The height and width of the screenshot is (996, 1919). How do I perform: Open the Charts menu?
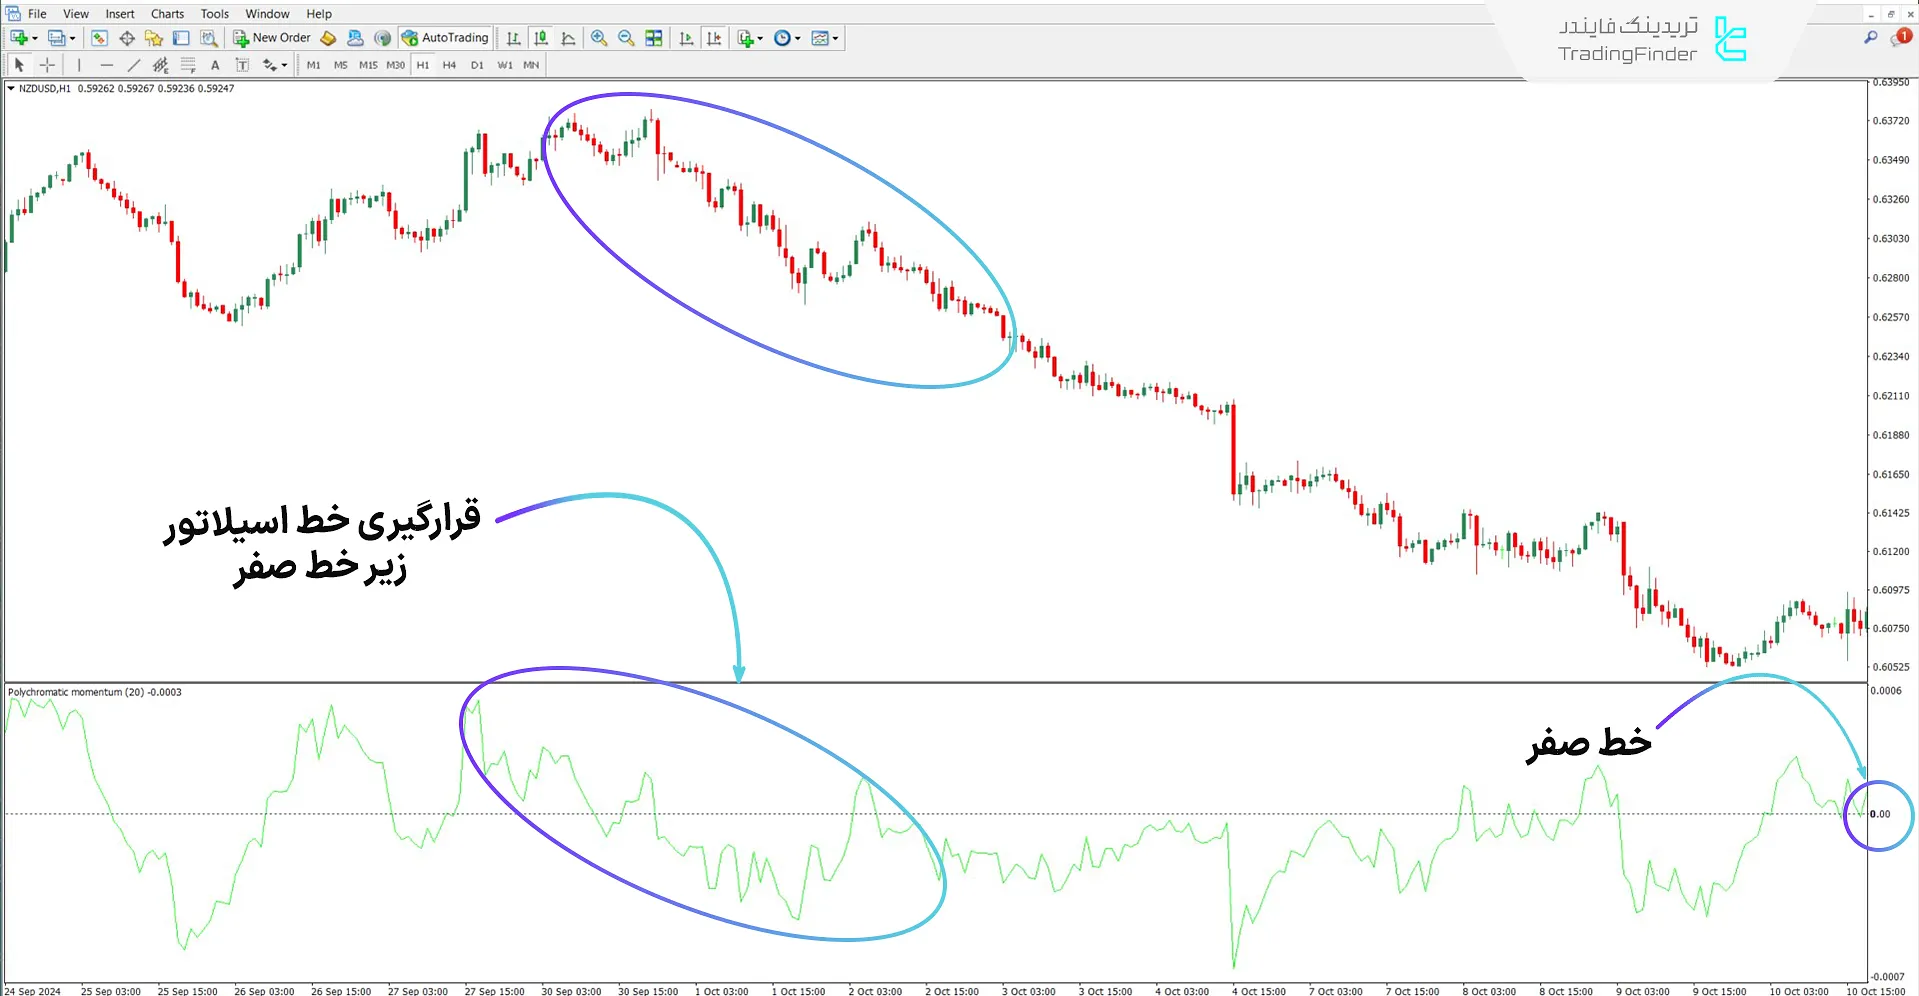point(166,13)
